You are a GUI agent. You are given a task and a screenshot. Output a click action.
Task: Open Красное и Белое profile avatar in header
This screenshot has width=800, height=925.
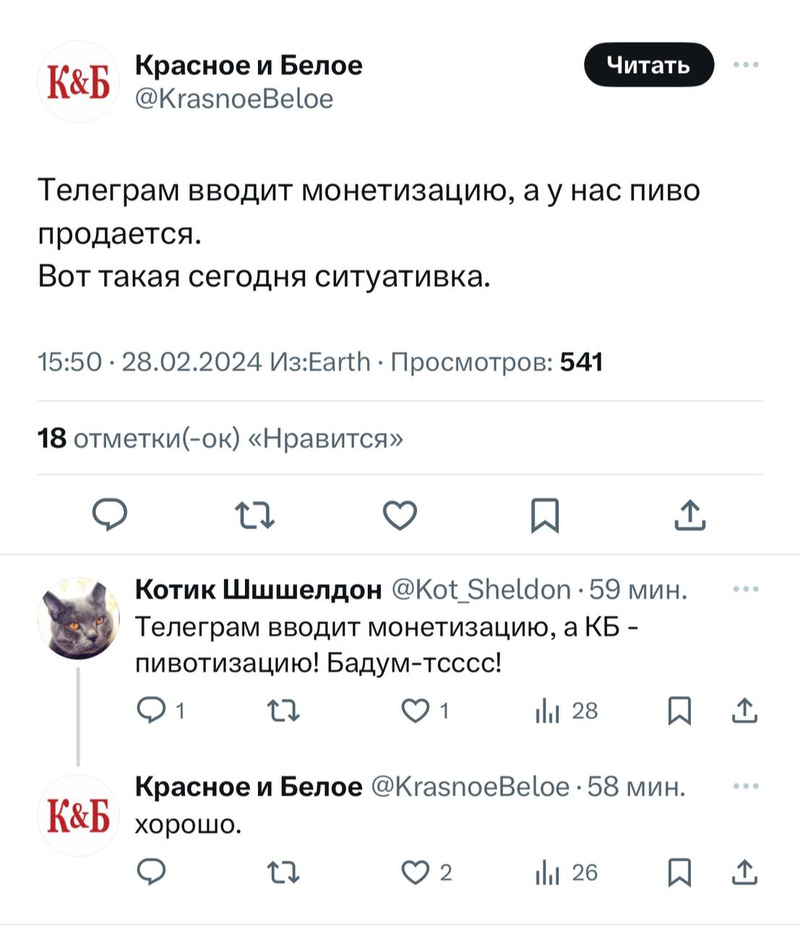coord(78,82)
